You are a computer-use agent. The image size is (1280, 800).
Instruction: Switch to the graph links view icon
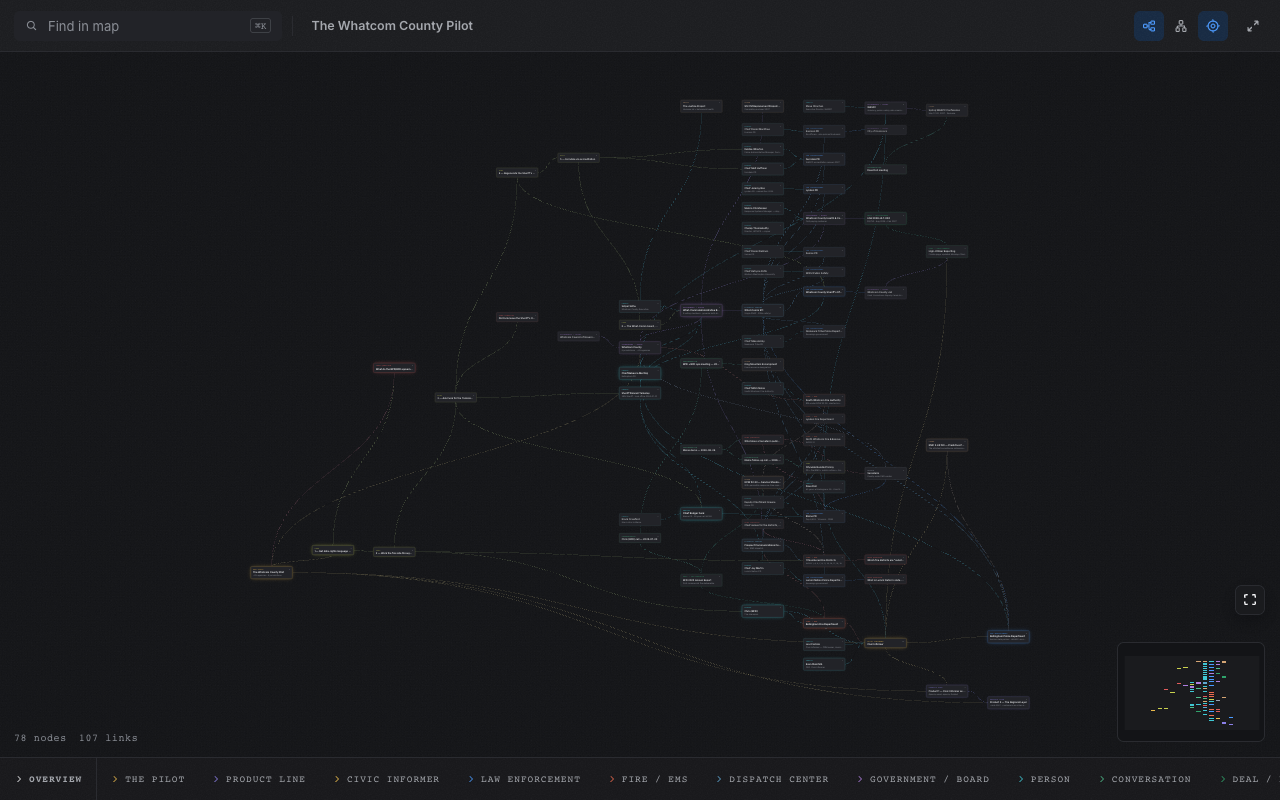[1149, 26]
